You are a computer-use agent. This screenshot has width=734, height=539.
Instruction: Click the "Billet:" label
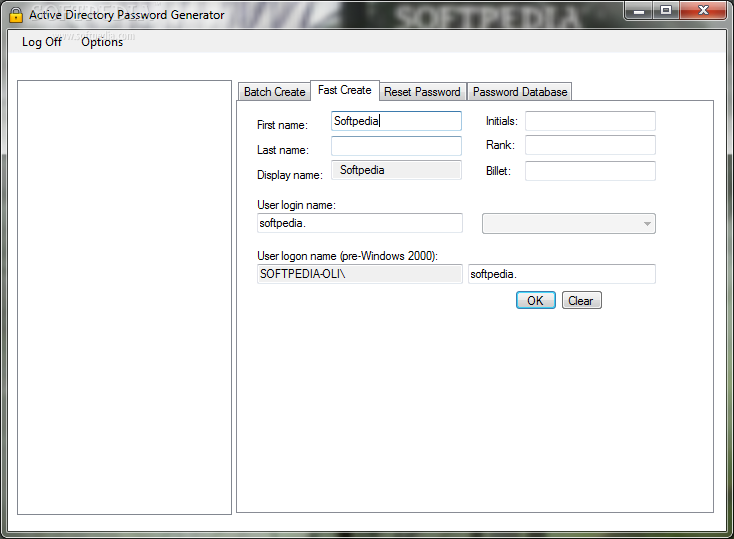[499, 171]
